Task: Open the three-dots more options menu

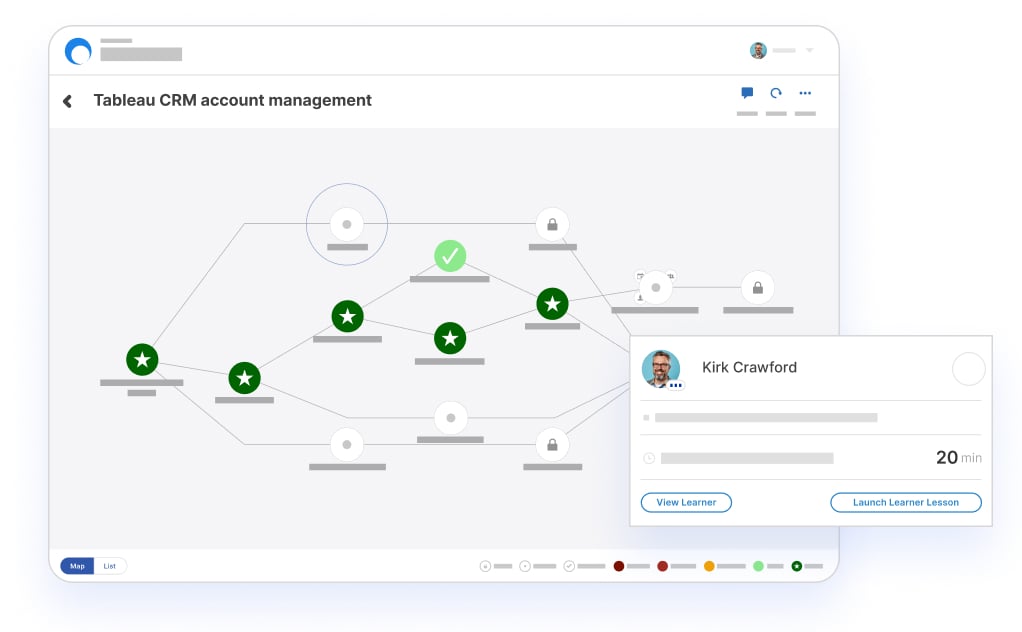Action: pyautogui.click(x=805, y=93)
